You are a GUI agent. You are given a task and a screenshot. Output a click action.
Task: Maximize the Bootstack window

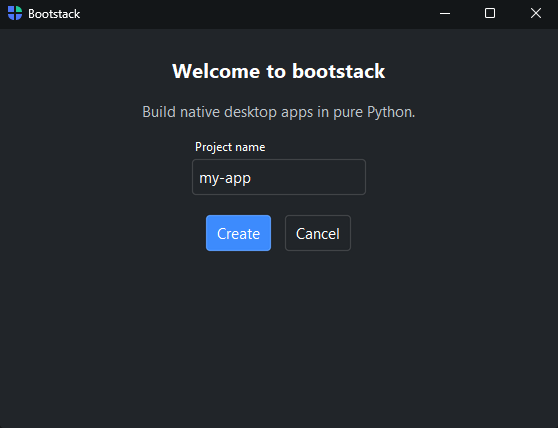coord(490,14)
